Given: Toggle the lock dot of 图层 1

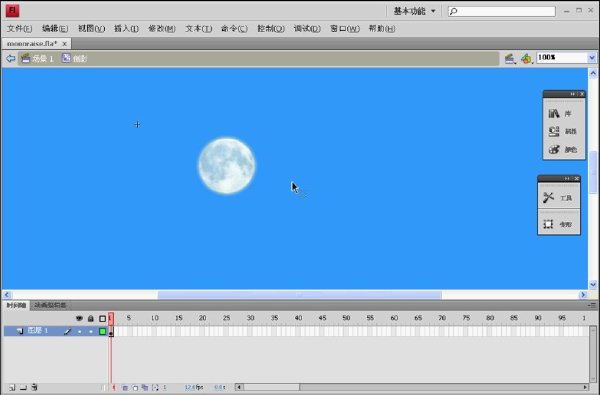Looking at the screenshot, I should 91,331.
